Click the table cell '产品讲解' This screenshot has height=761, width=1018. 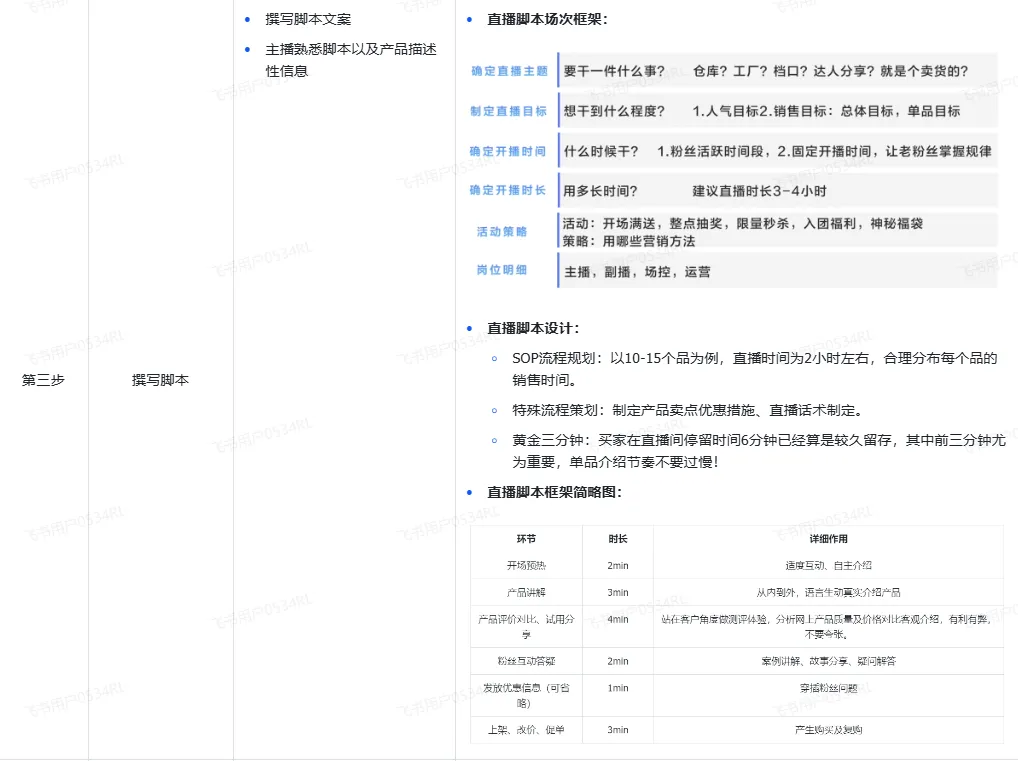[527, 592]
